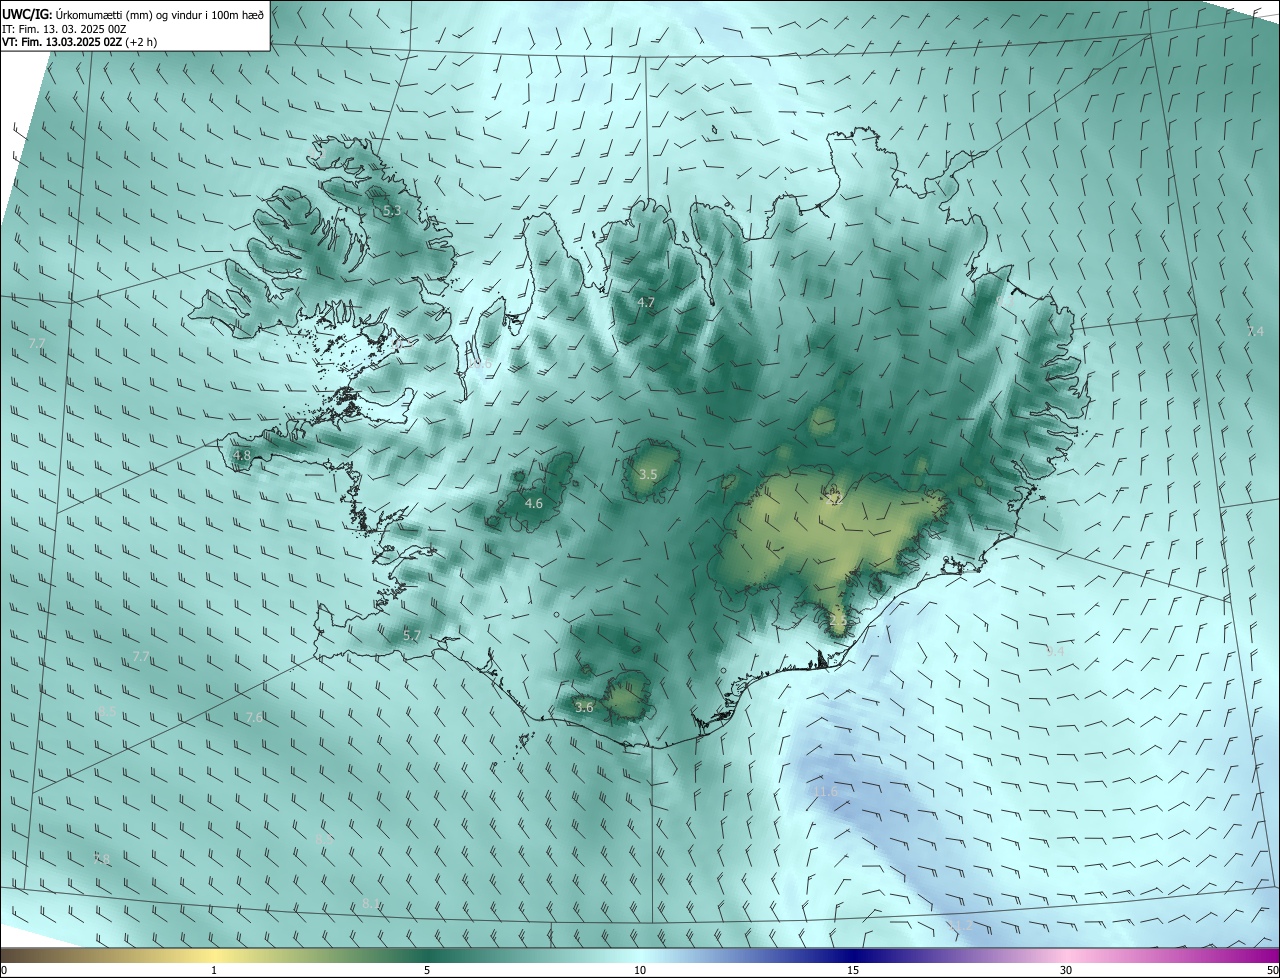Click the 7.6 value label on the map
The height and width of the screenshot is (978, 1280).
tap(254, 717)
